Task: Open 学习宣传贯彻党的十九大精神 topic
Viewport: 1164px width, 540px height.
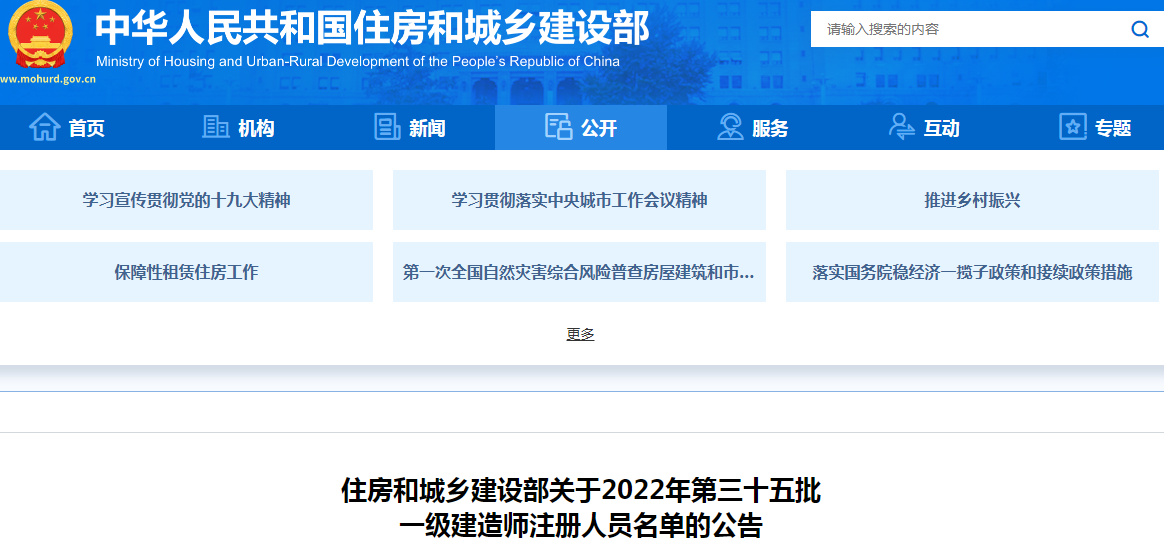Action: 186,200
